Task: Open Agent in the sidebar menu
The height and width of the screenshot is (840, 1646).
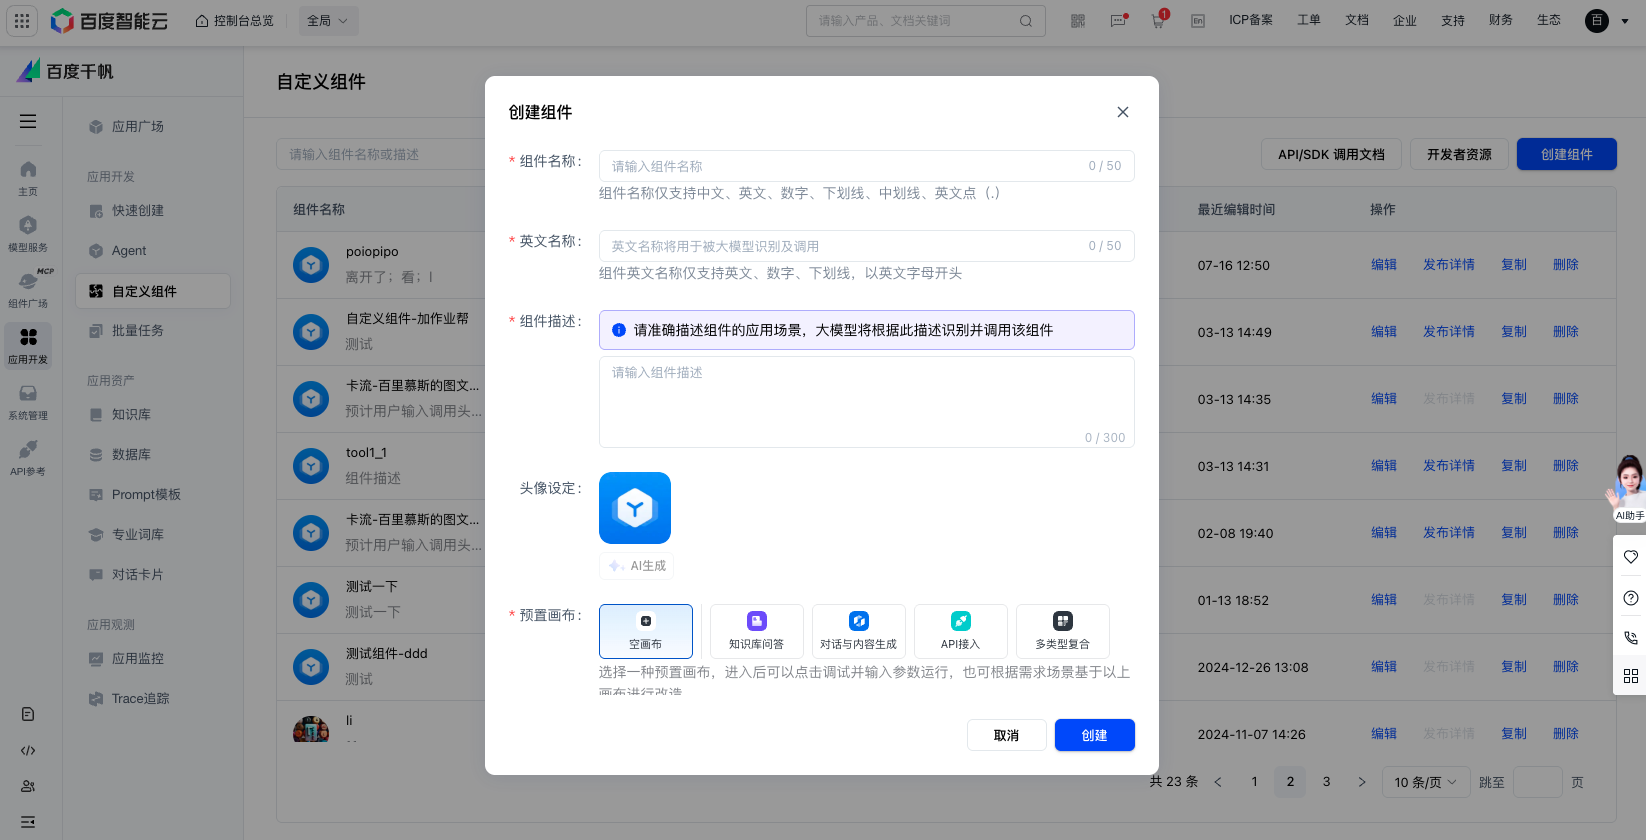Action: [129, 251]
